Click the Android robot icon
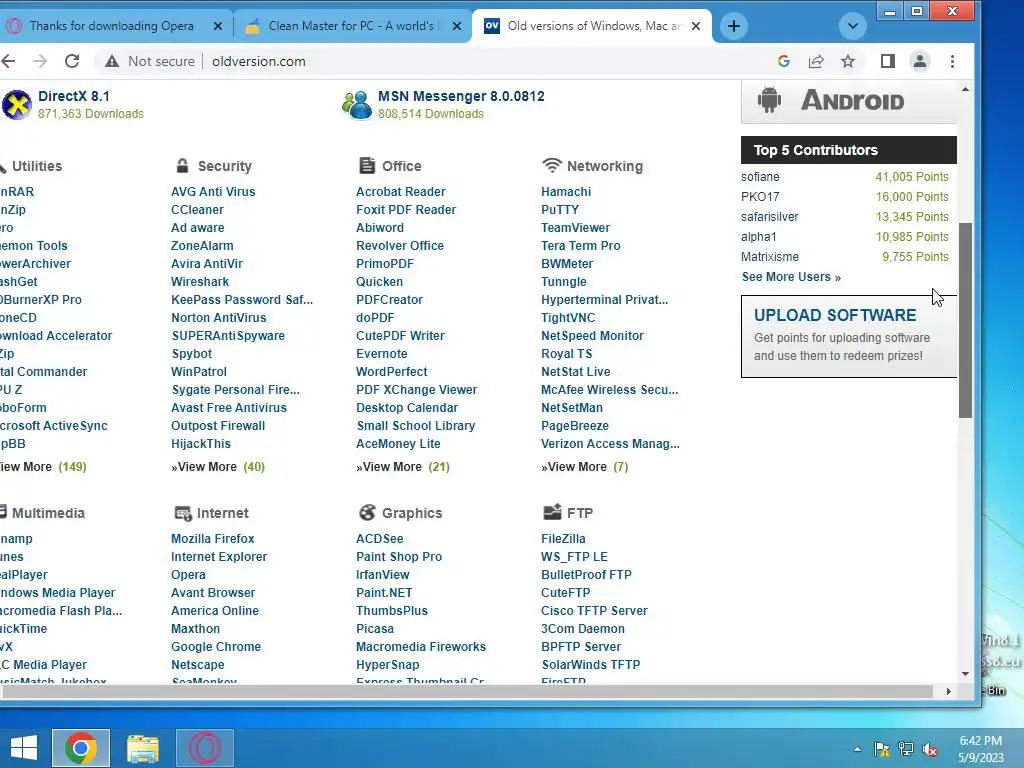 tap(769, 100)
